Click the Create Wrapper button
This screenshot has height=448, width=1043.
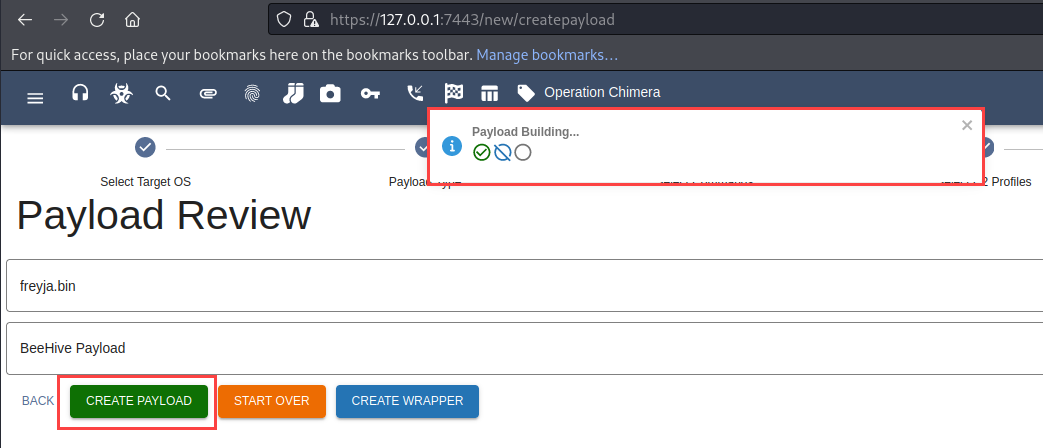407,401
